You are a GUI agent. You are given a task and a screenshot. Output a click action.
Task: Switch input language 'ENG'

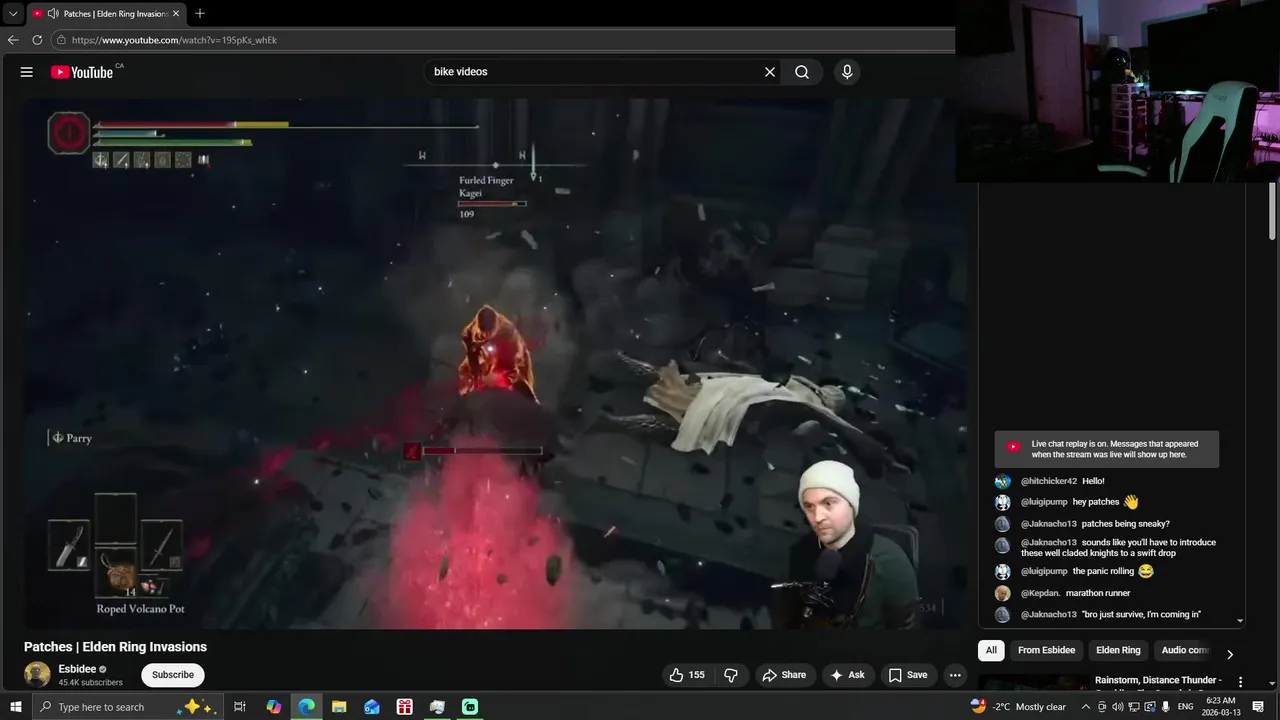tap(1185, 707)
